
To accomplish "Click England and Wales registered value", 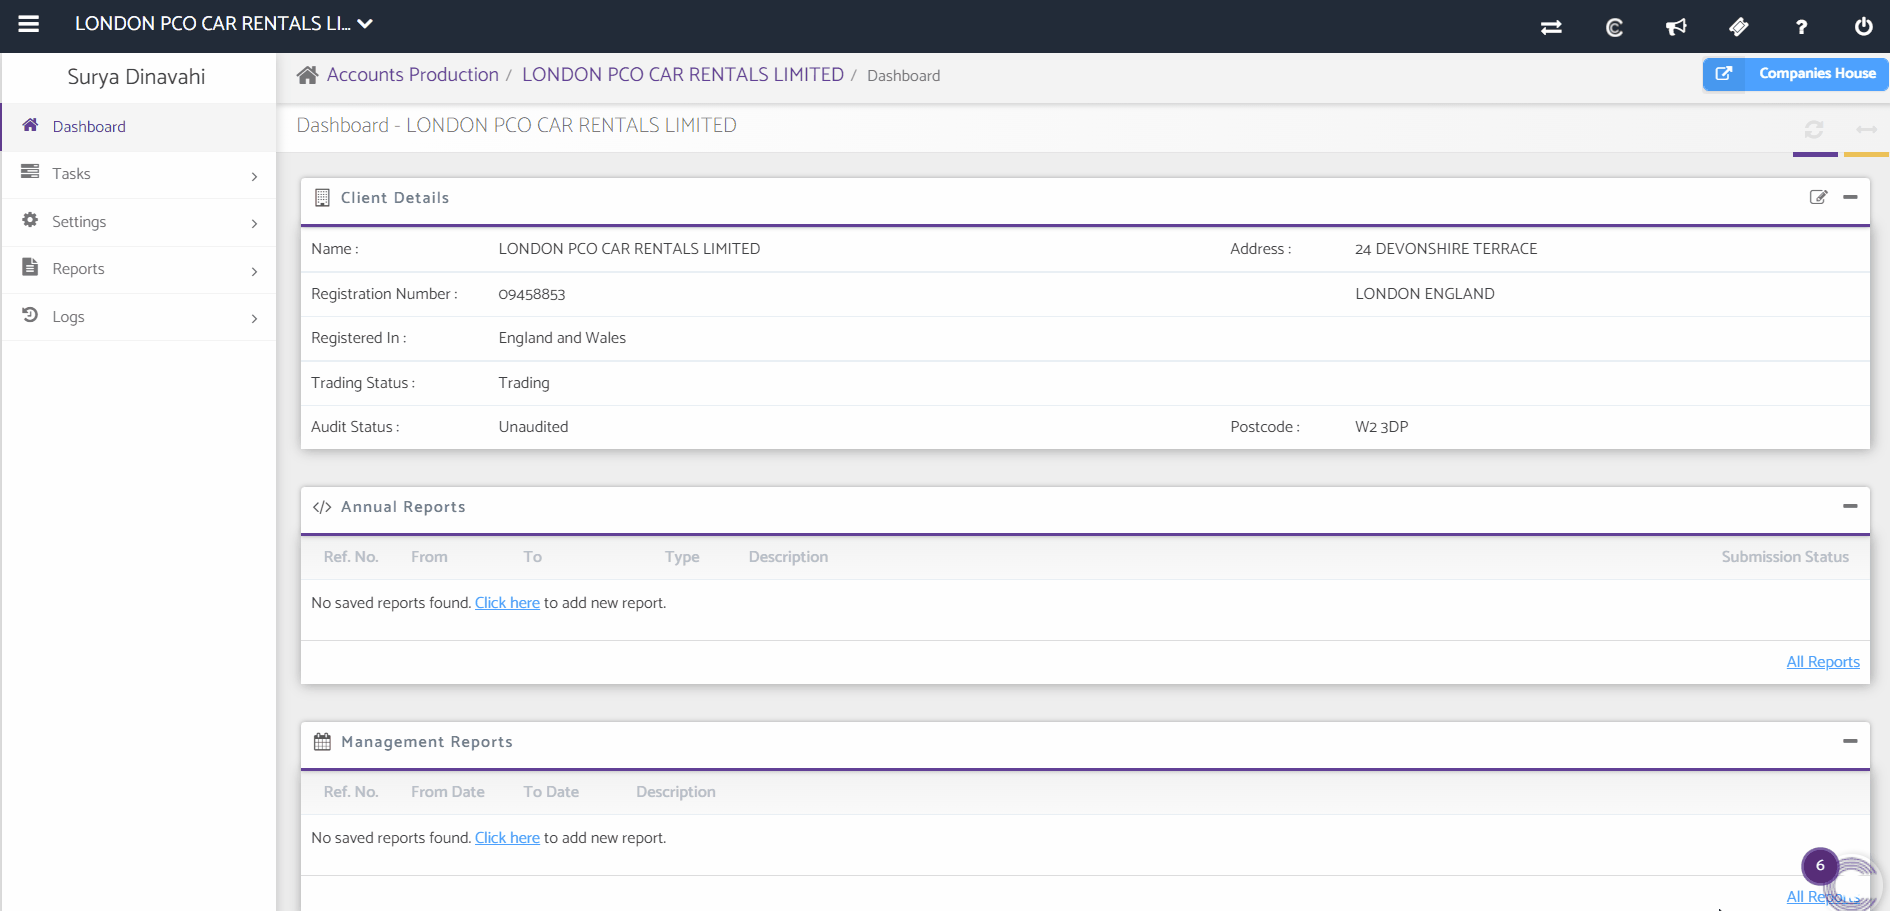I will pos(562,338).
